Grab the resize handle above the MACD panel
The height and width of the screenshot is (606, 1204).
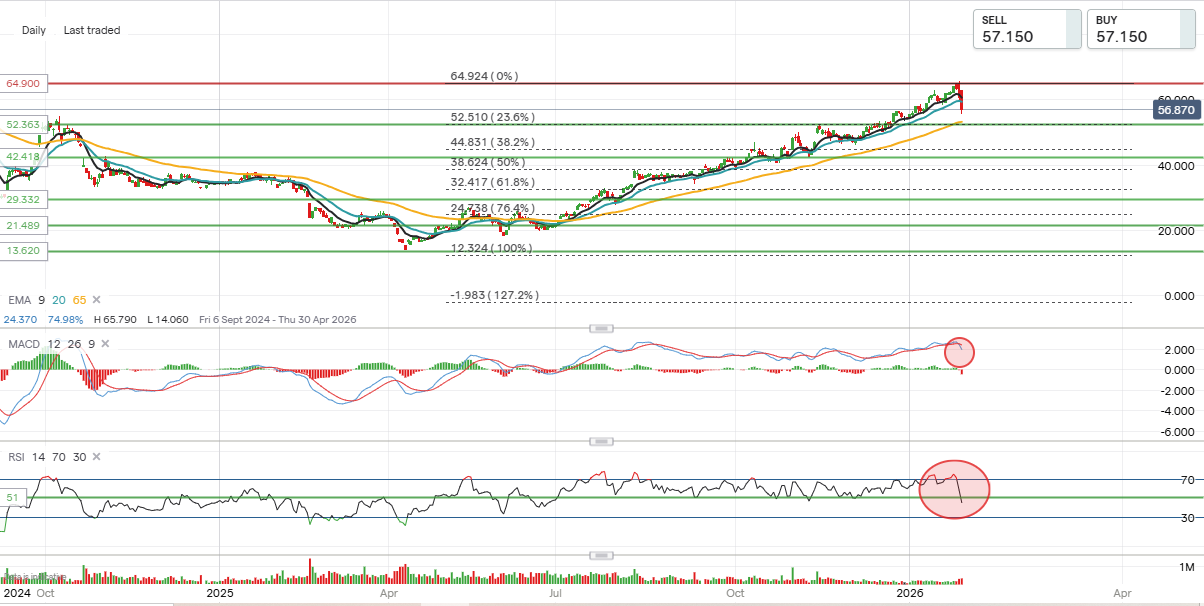600,328
